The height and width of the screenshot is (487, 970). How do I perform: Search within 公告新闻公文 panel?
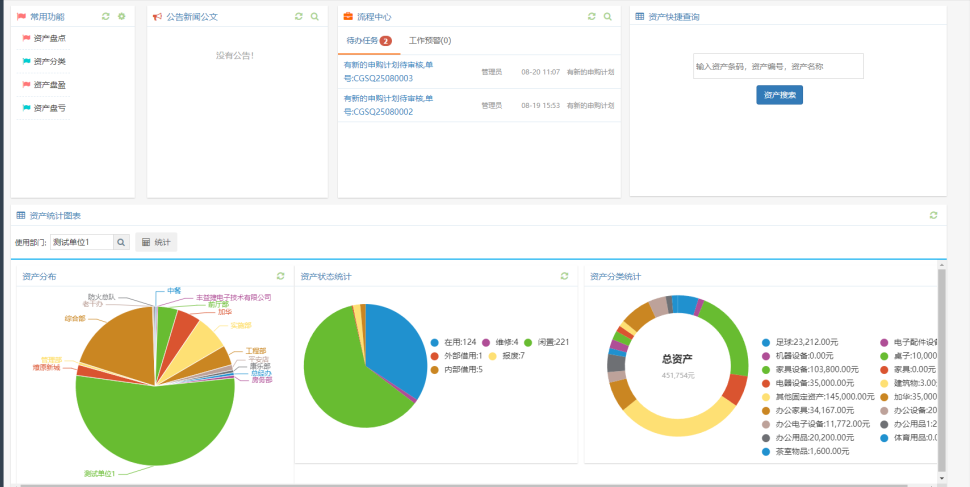click(314, 17)
